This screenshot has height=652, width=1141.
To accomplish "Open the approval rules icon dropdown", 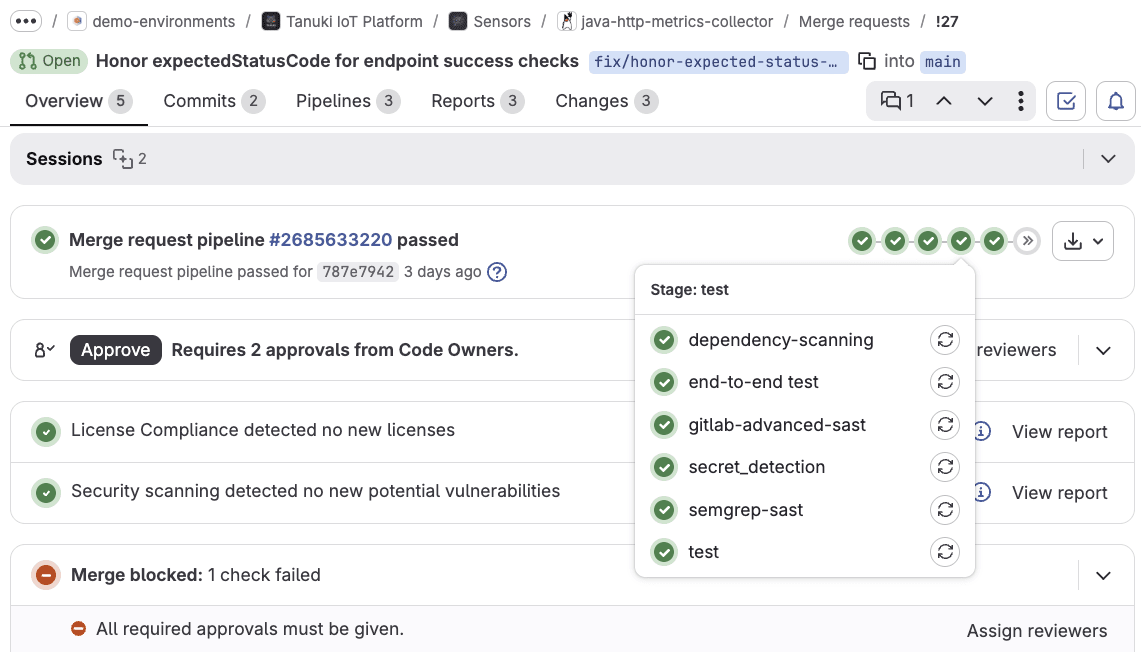I will point(44,350).
